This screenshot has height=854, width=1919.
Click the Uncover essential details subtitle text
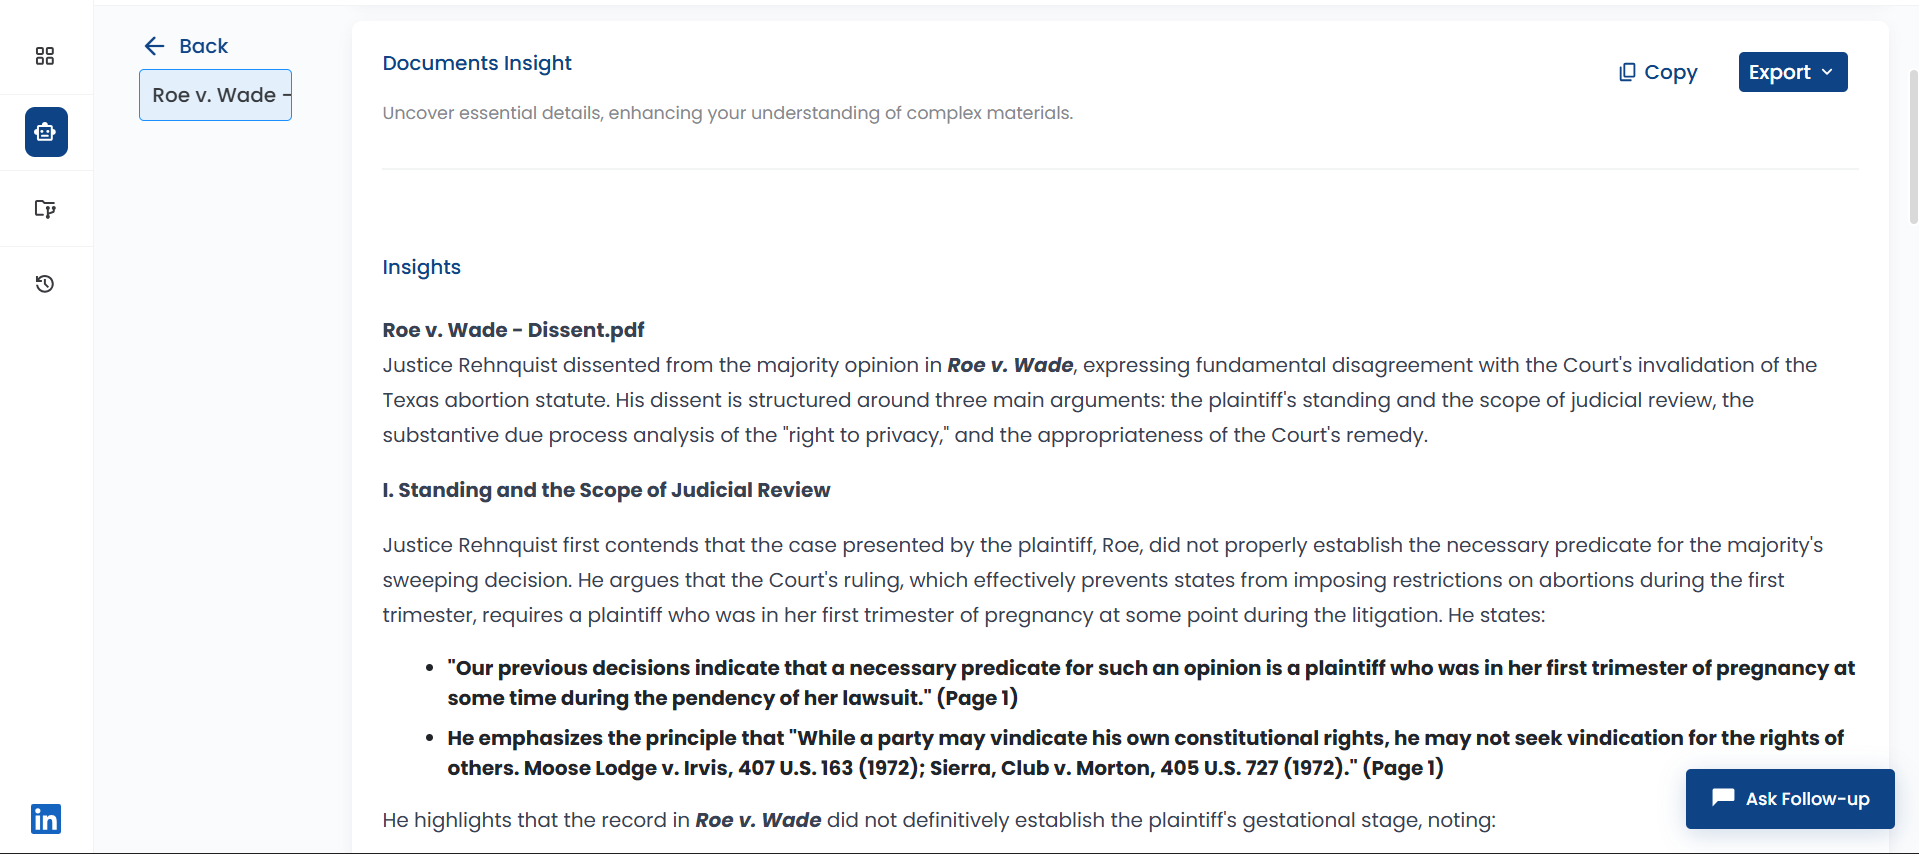point(727,113)
